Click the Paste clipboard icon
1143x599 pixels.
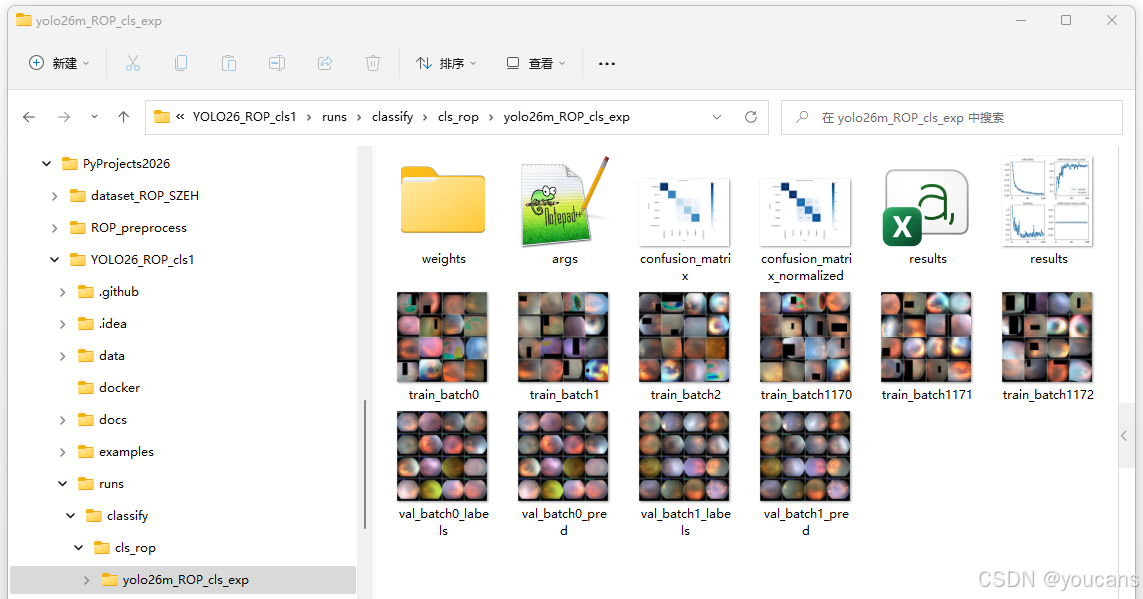(229, 63)
